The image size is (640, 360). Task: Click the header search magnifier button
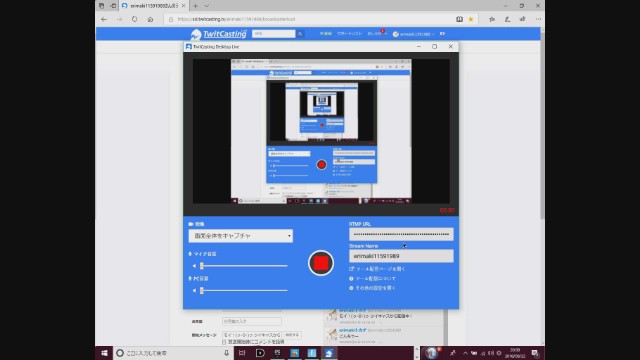tap(300, 34)
